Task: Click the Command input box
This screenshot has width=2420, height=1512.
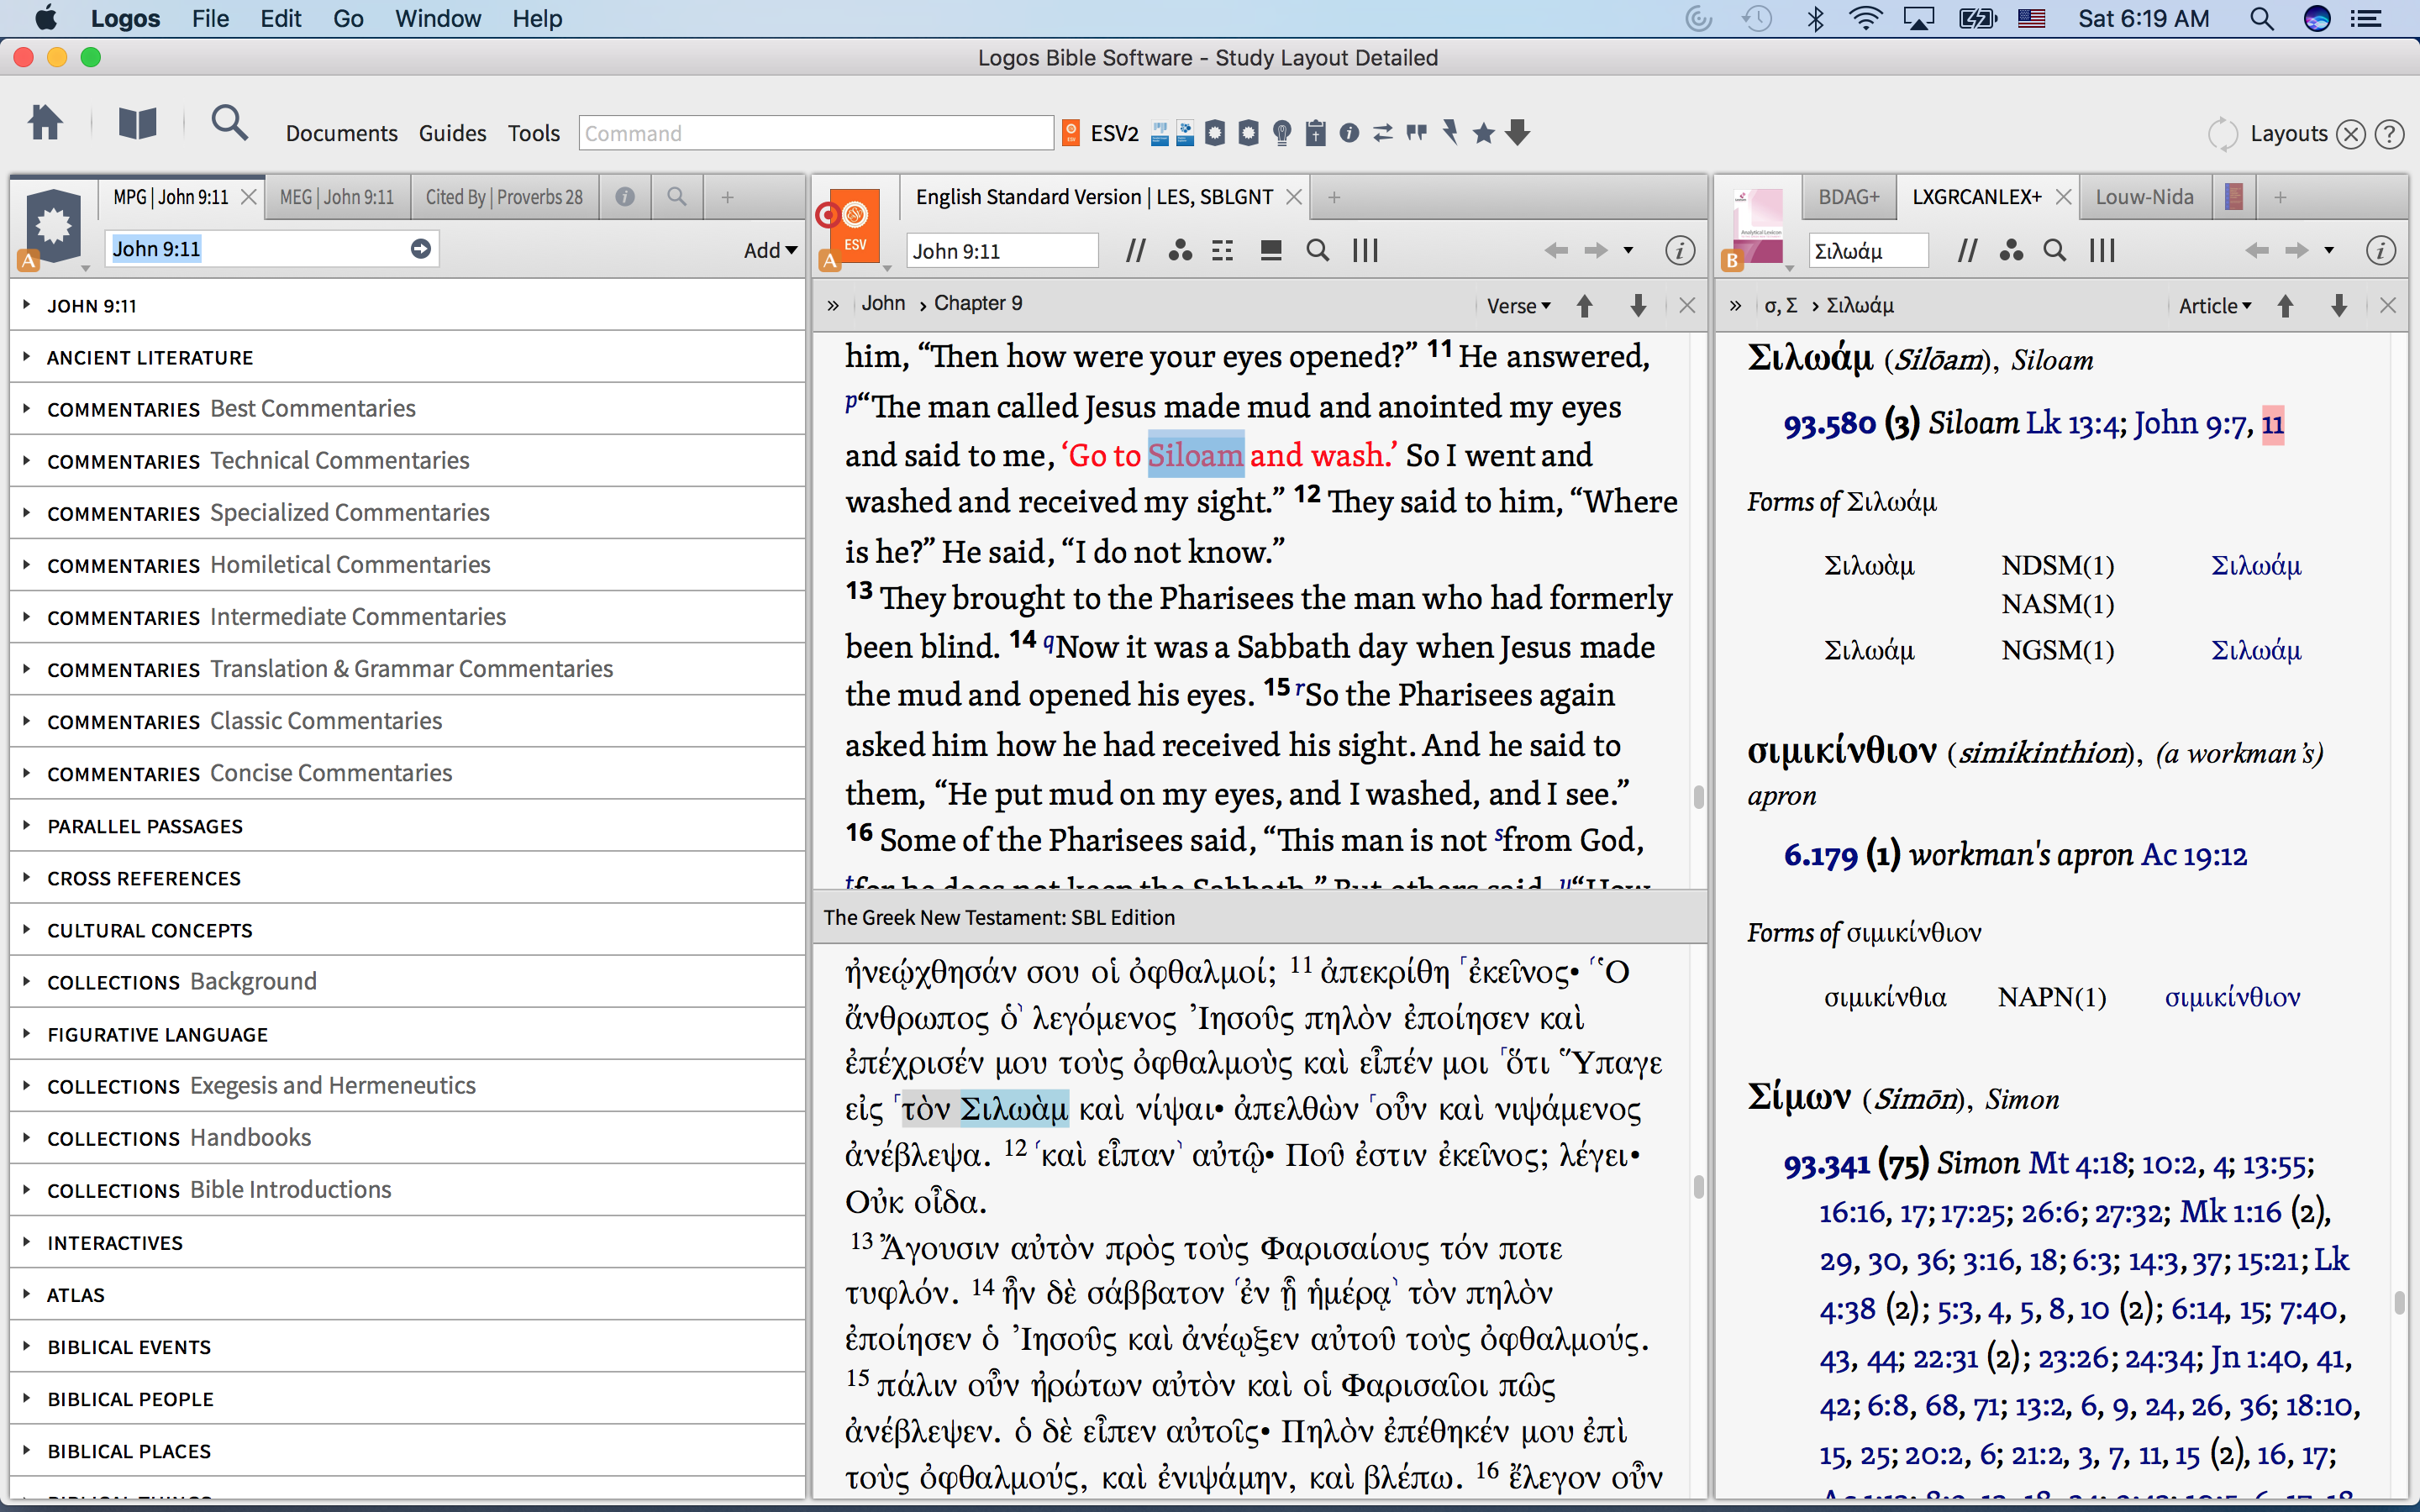Action: [816, 133]
